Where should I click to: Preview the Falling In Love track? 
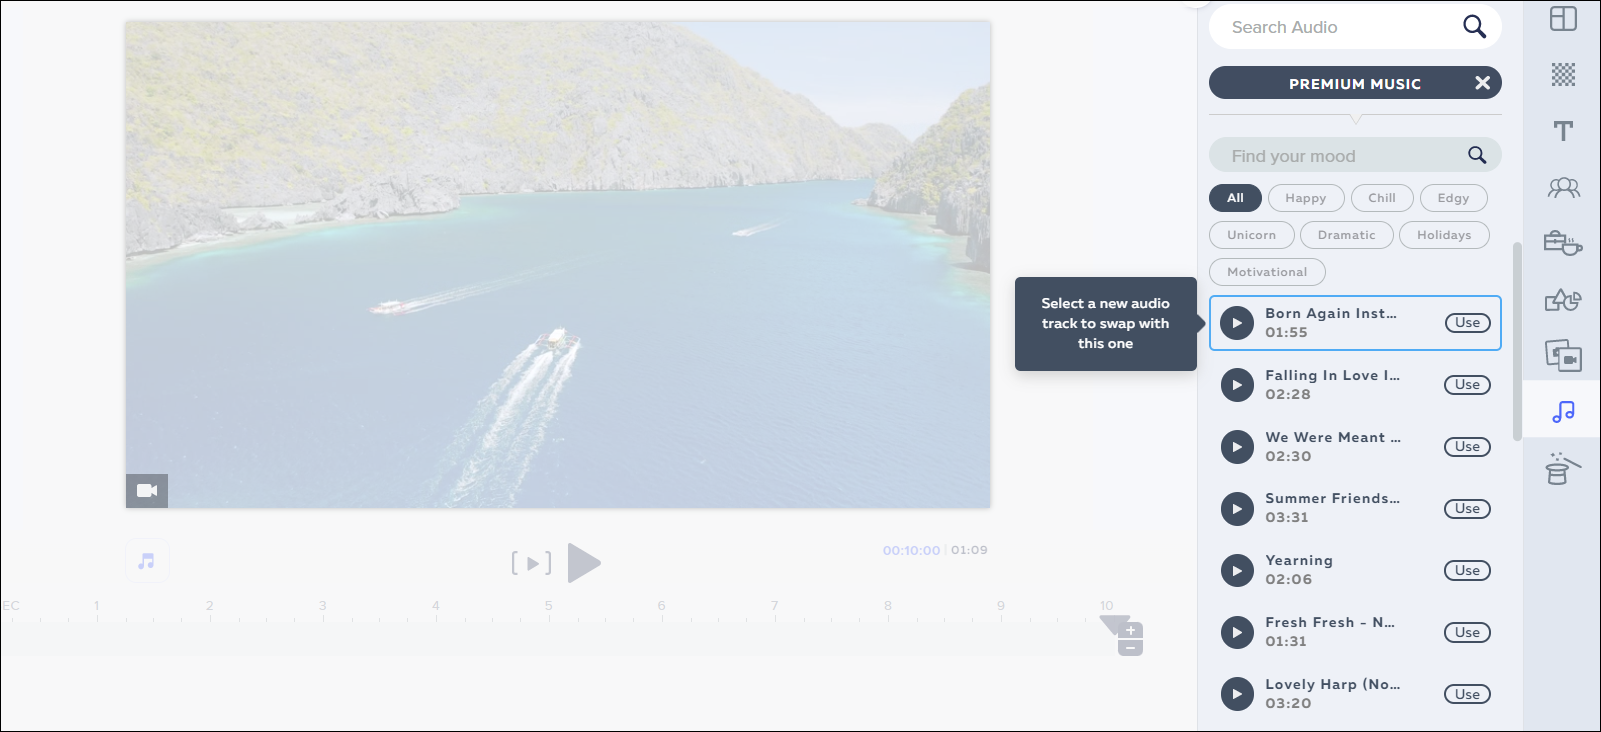point(1237,385)
